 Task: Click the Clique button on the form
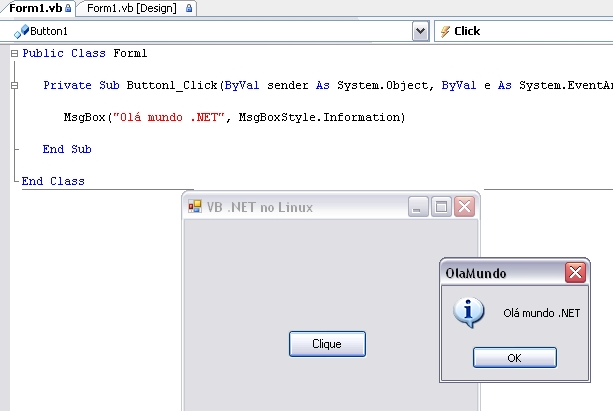pyautogui.click(x=327, y=344)
